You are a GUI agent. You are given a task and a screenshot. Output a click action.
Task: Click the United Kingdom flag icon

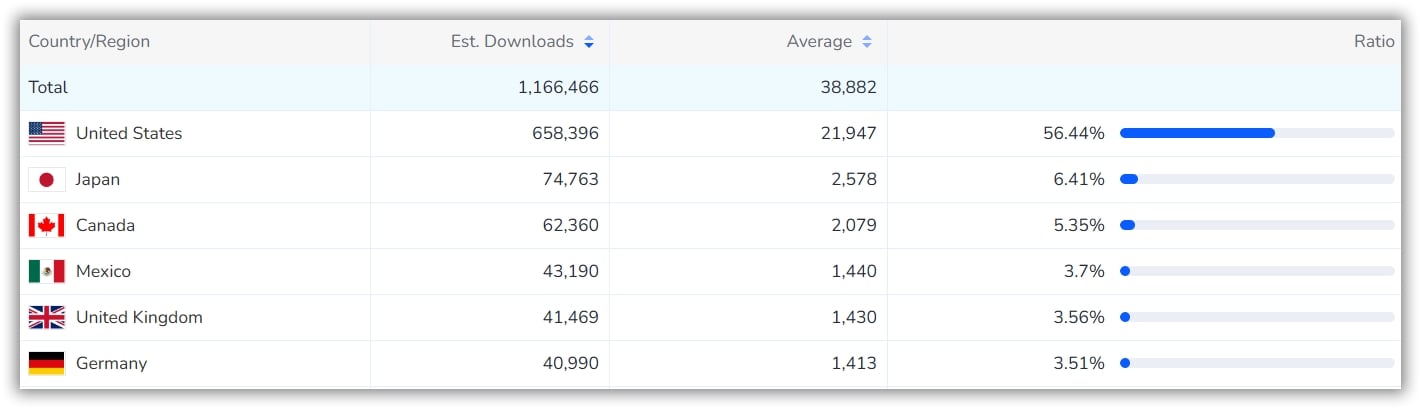coord(47,317)
